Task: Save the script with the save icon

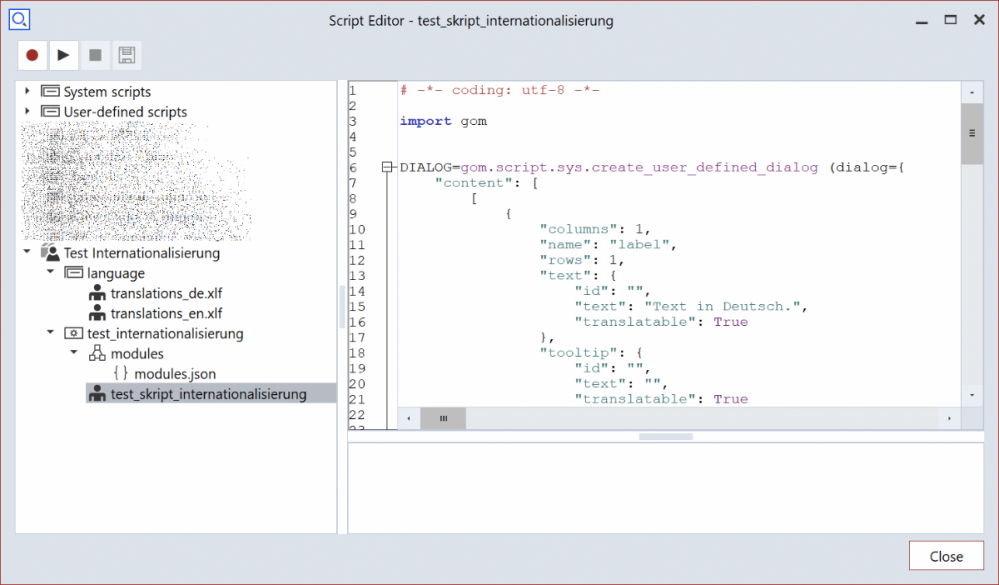Action: pyautogui.click(x=127, y=55)
